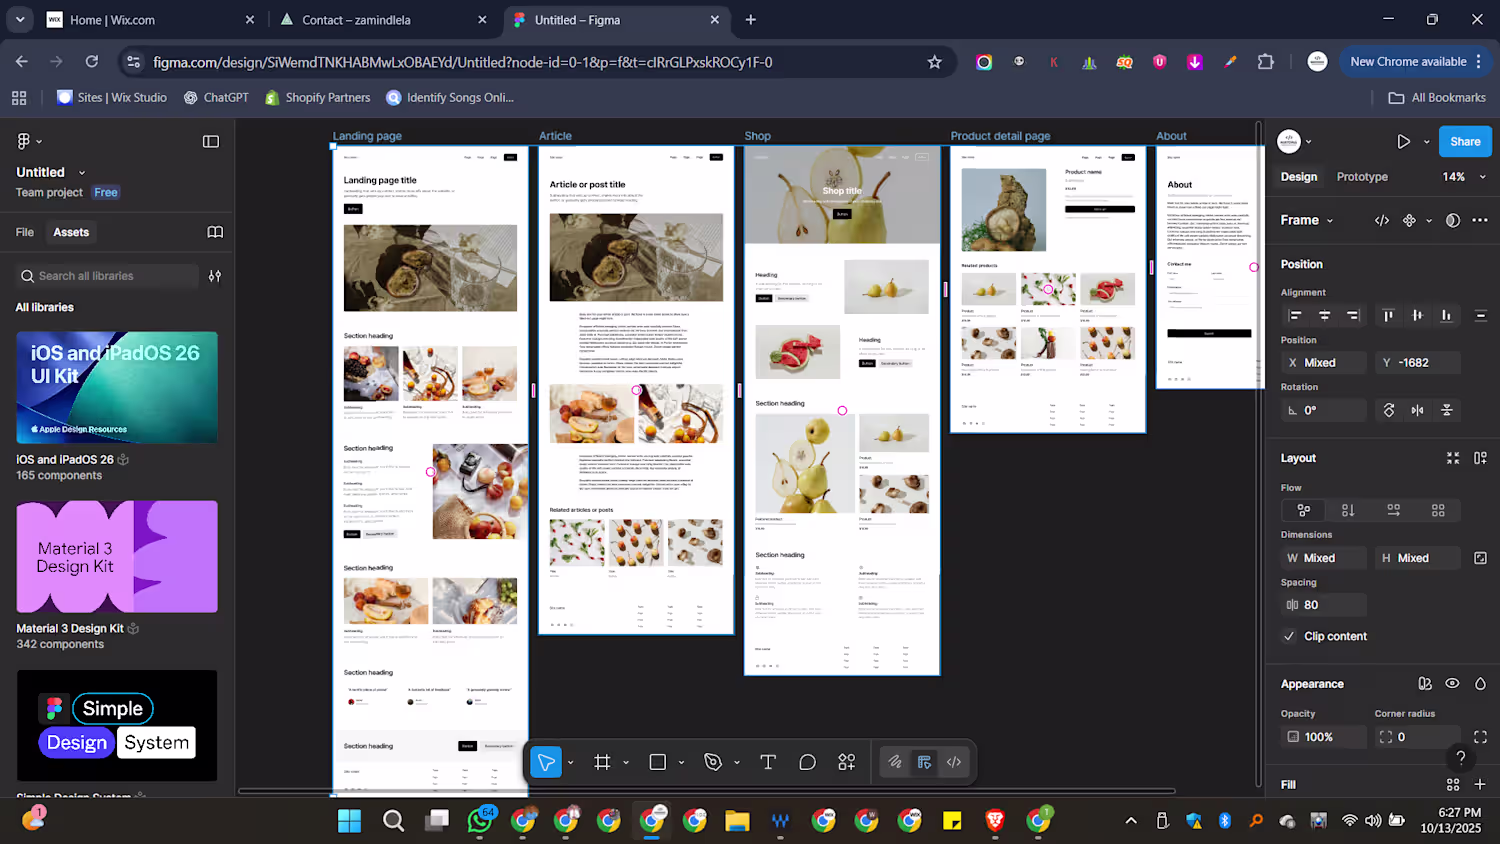Add a new fill with plus icon
The height and width of the screenshot is (844, 1500).
pyautogui.click(x=1480, y=784)
